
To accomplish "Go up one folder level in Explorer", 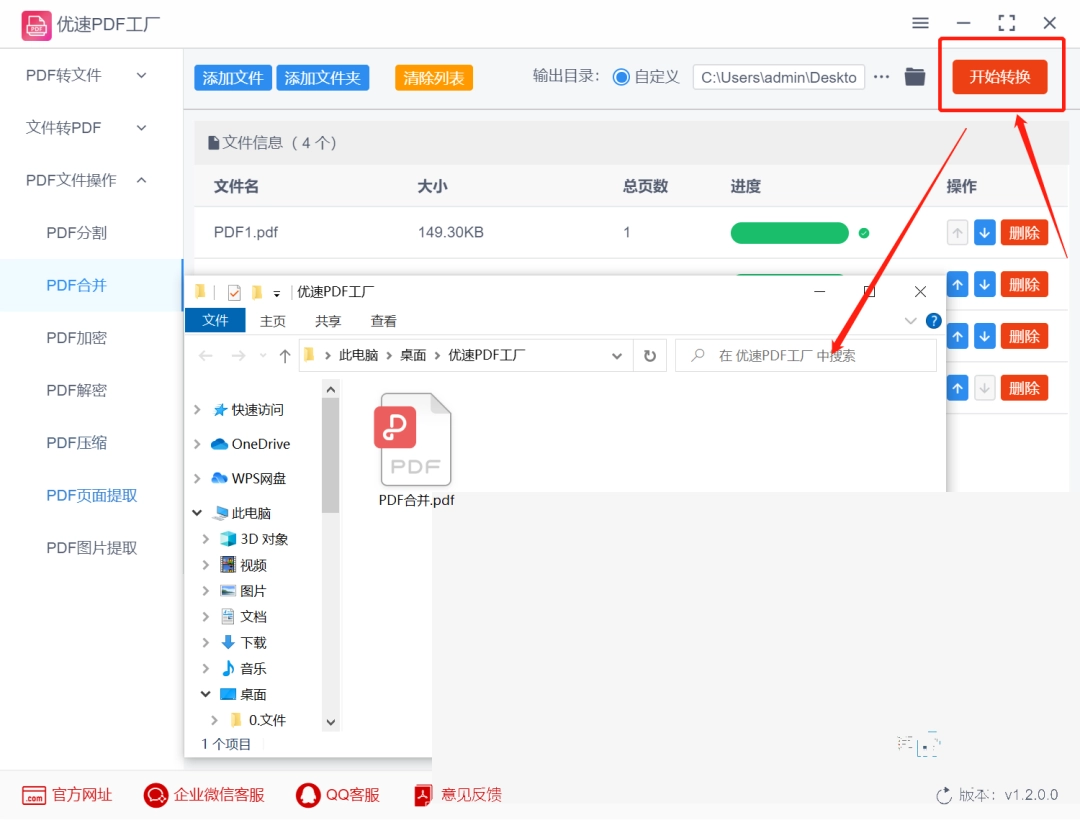I will [x=284, y=356].
